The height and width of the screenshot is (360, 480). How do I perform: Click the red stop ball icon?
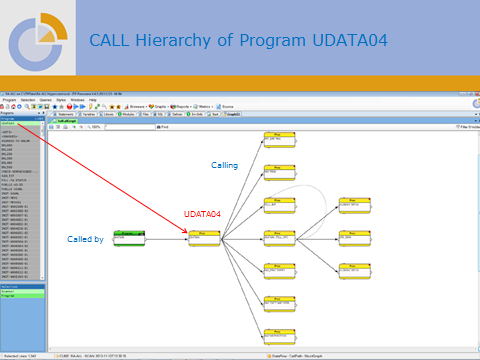point(69,107)
